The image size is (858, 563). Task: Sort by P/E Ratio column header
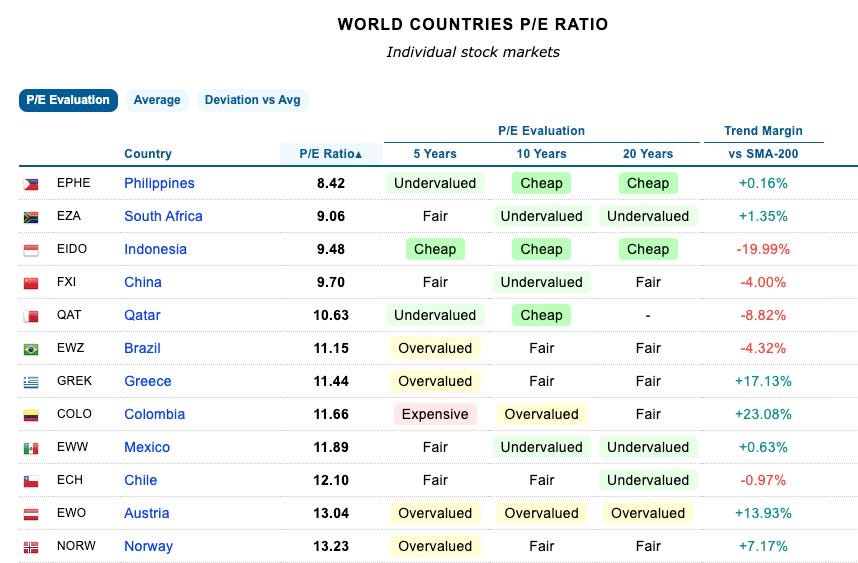point(331,154)
